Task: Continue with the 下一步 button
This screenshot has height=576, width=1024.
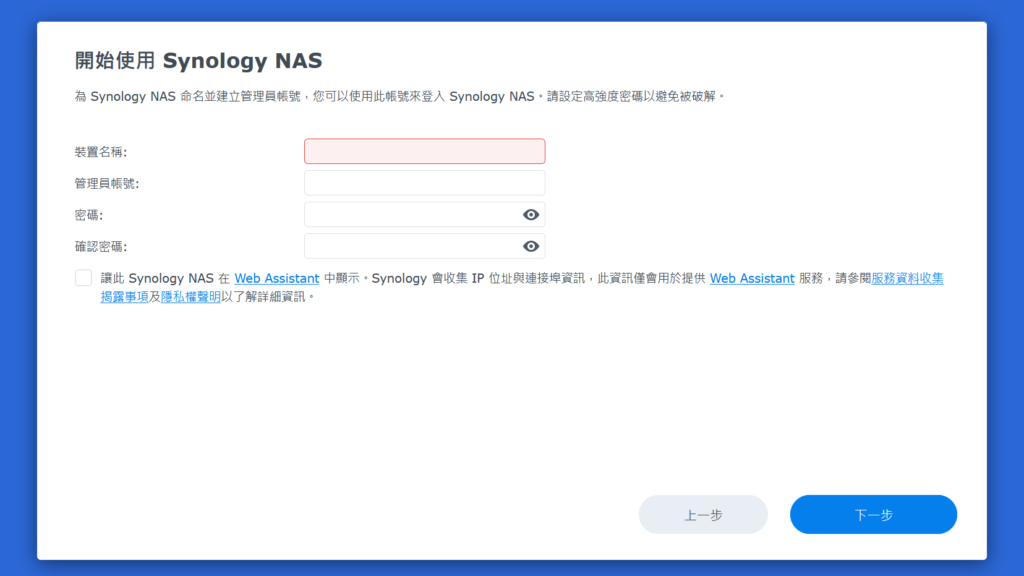Action: [874, 515]
